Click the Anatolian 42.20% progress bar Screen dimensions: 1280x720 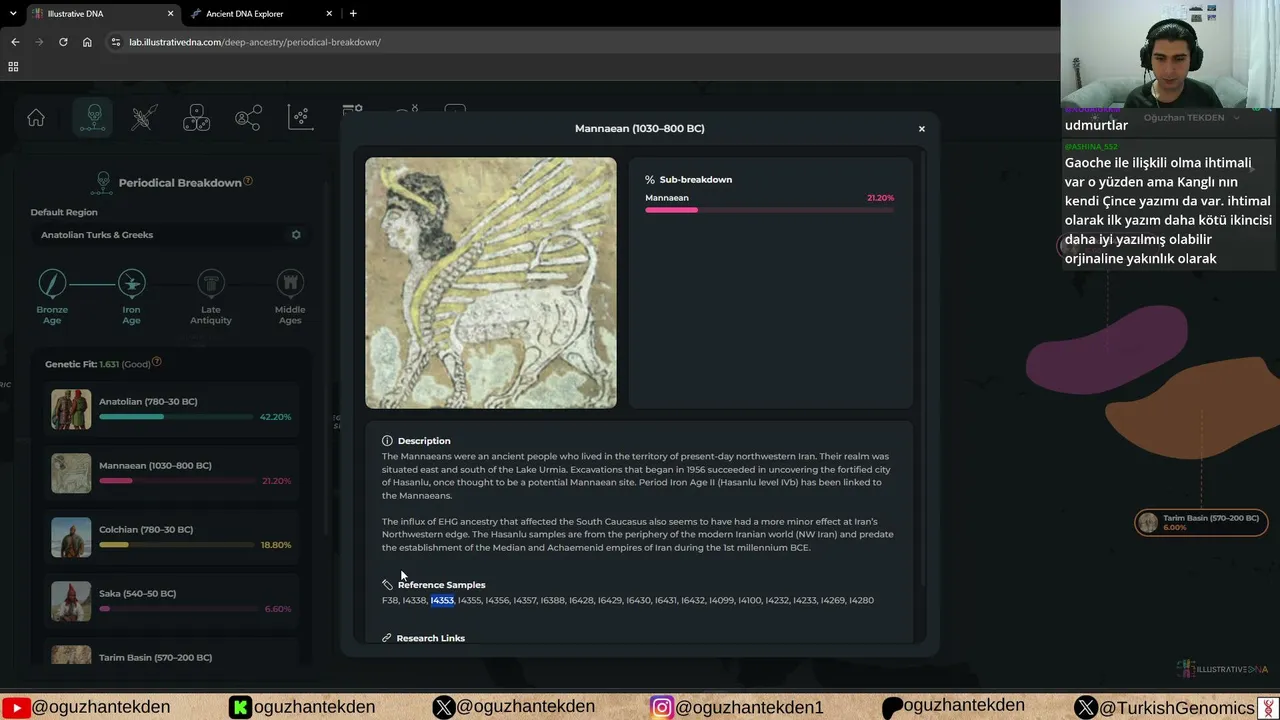click(176, 417)
